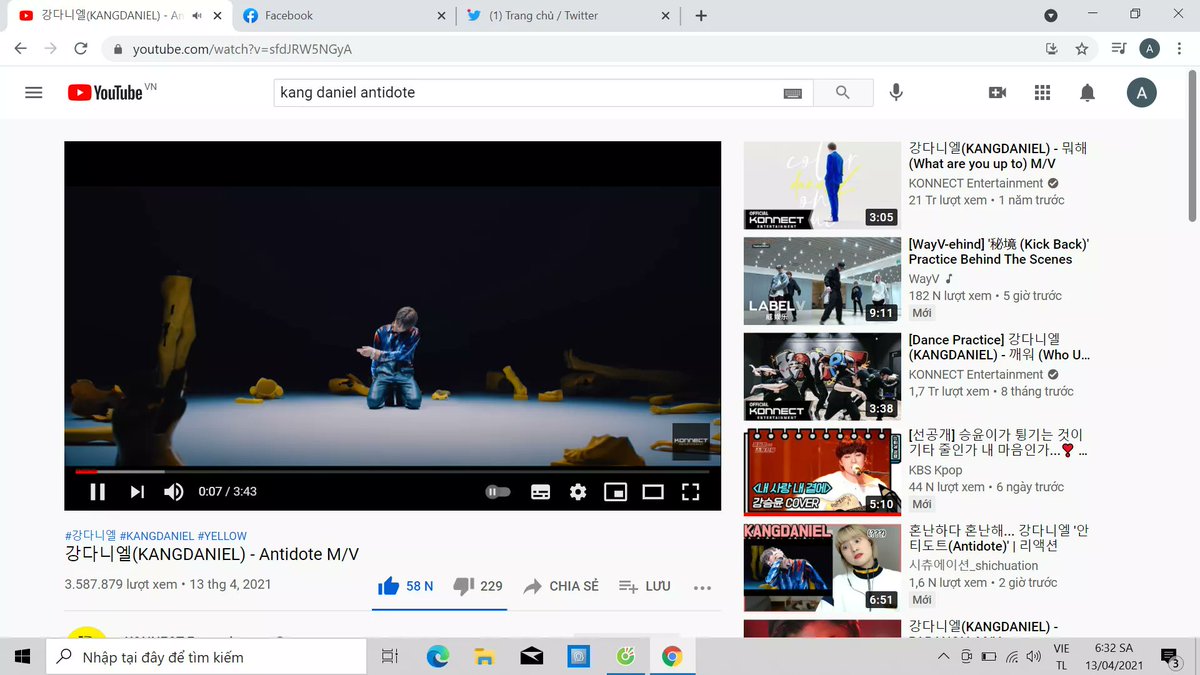The image size is (1200, 675).
Task: Open the on-screen keyboard in search box
Action: (x=793, y=93)
